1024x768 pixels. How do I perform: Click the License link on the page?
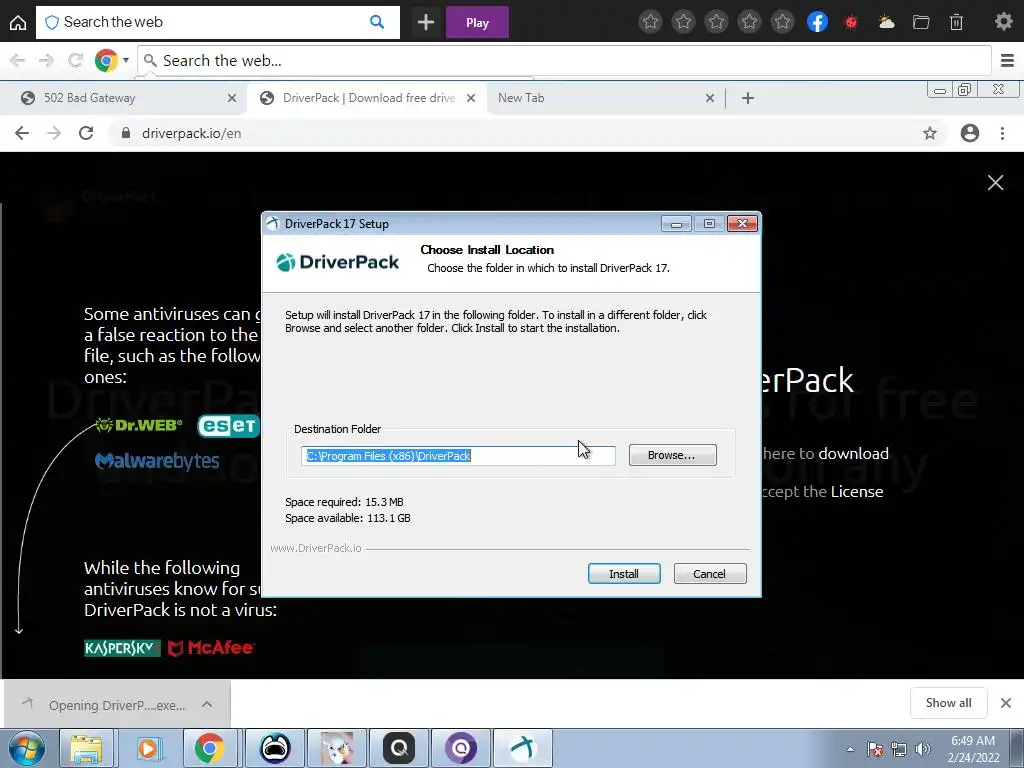coord(856,492)
